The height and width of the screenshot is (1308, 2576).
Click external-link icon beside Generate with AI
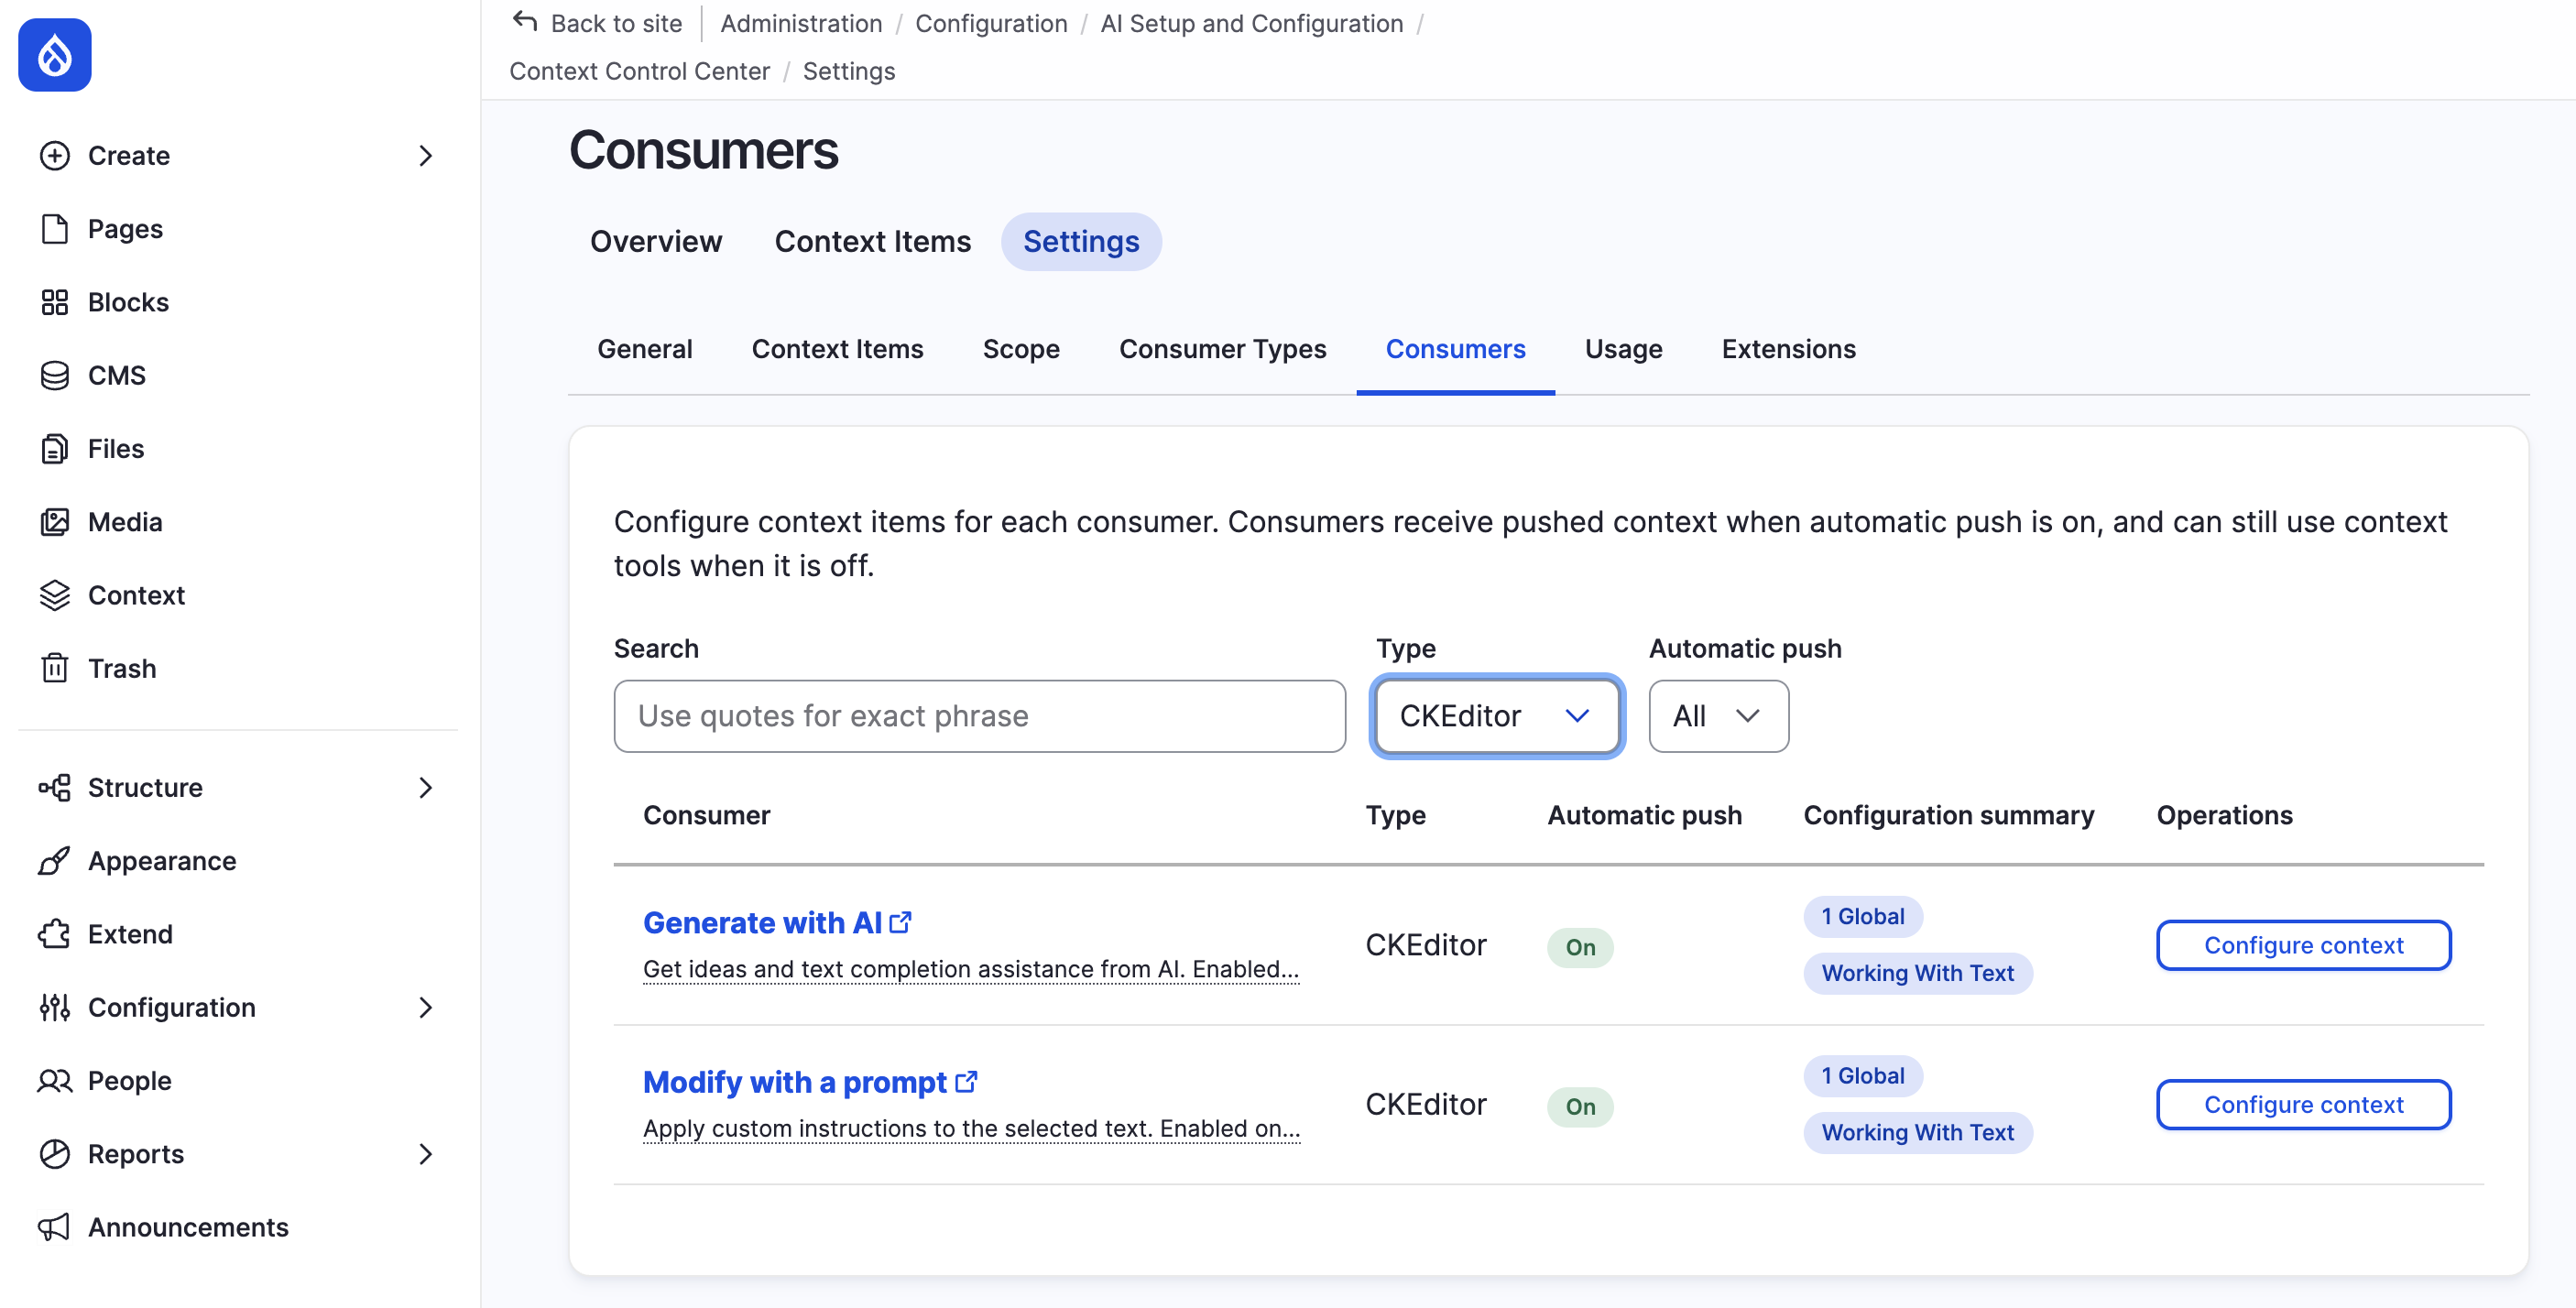point(901,922)
